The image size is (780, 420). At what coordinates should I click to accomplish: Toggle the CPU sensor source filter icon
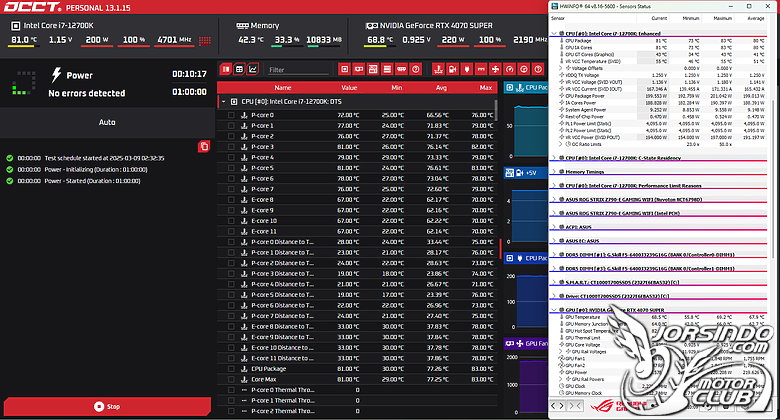pos(344,69)
